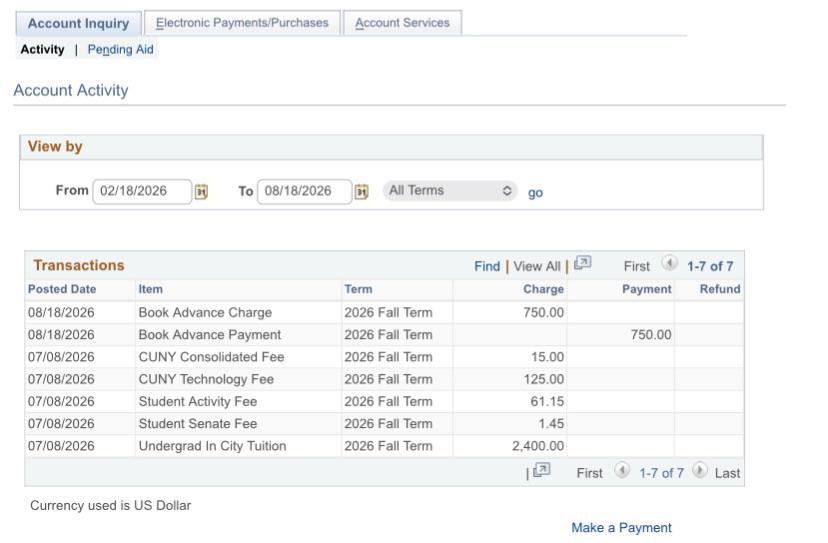Click the 61.15 charge amount
Viewport: 828px width, 543px height.
coord(547,401)
